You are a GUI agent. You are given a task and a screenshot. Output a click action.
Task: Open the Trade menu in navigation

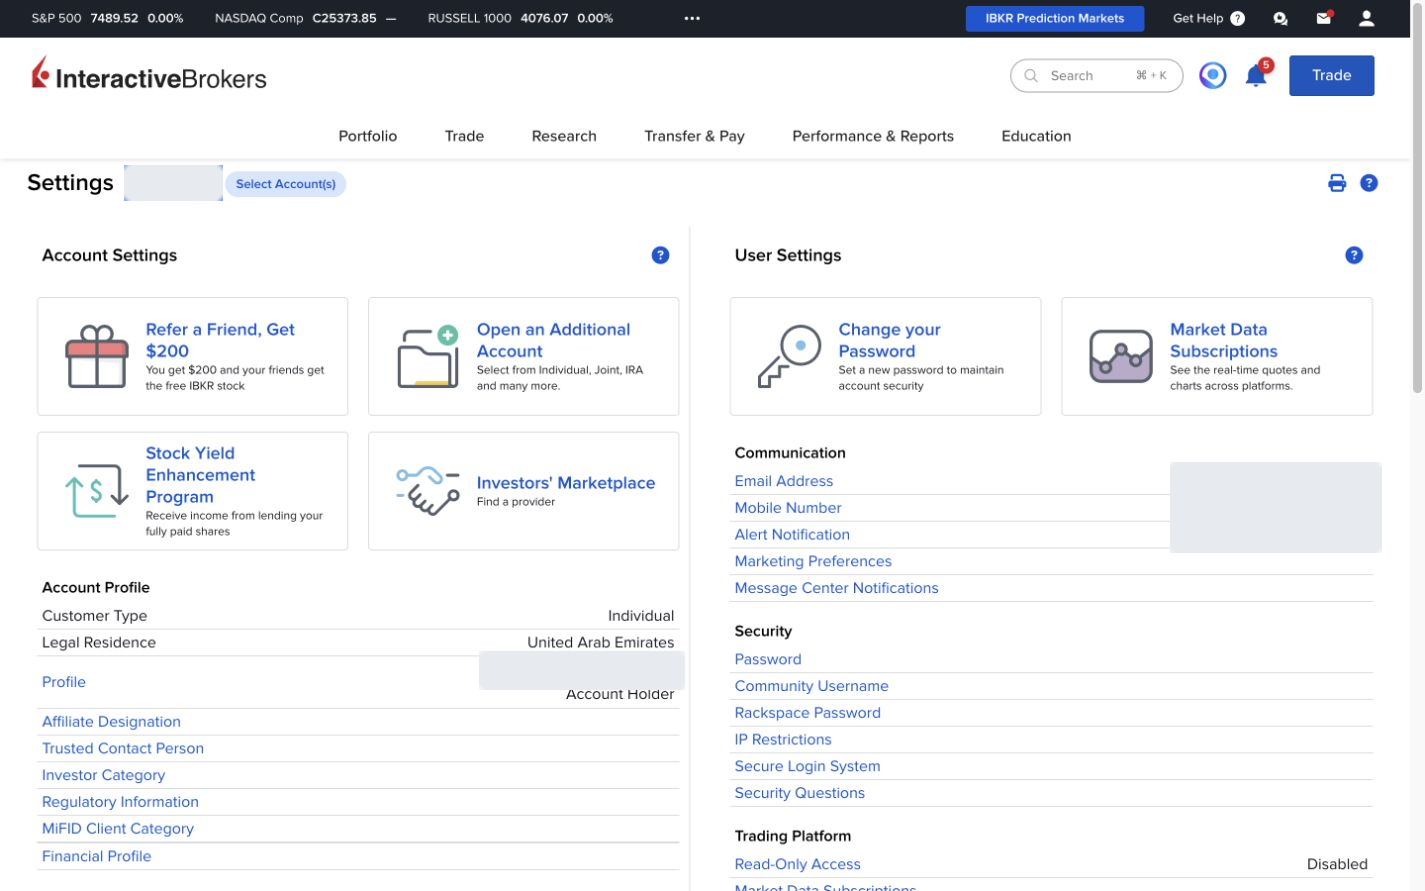coord(464,136)
